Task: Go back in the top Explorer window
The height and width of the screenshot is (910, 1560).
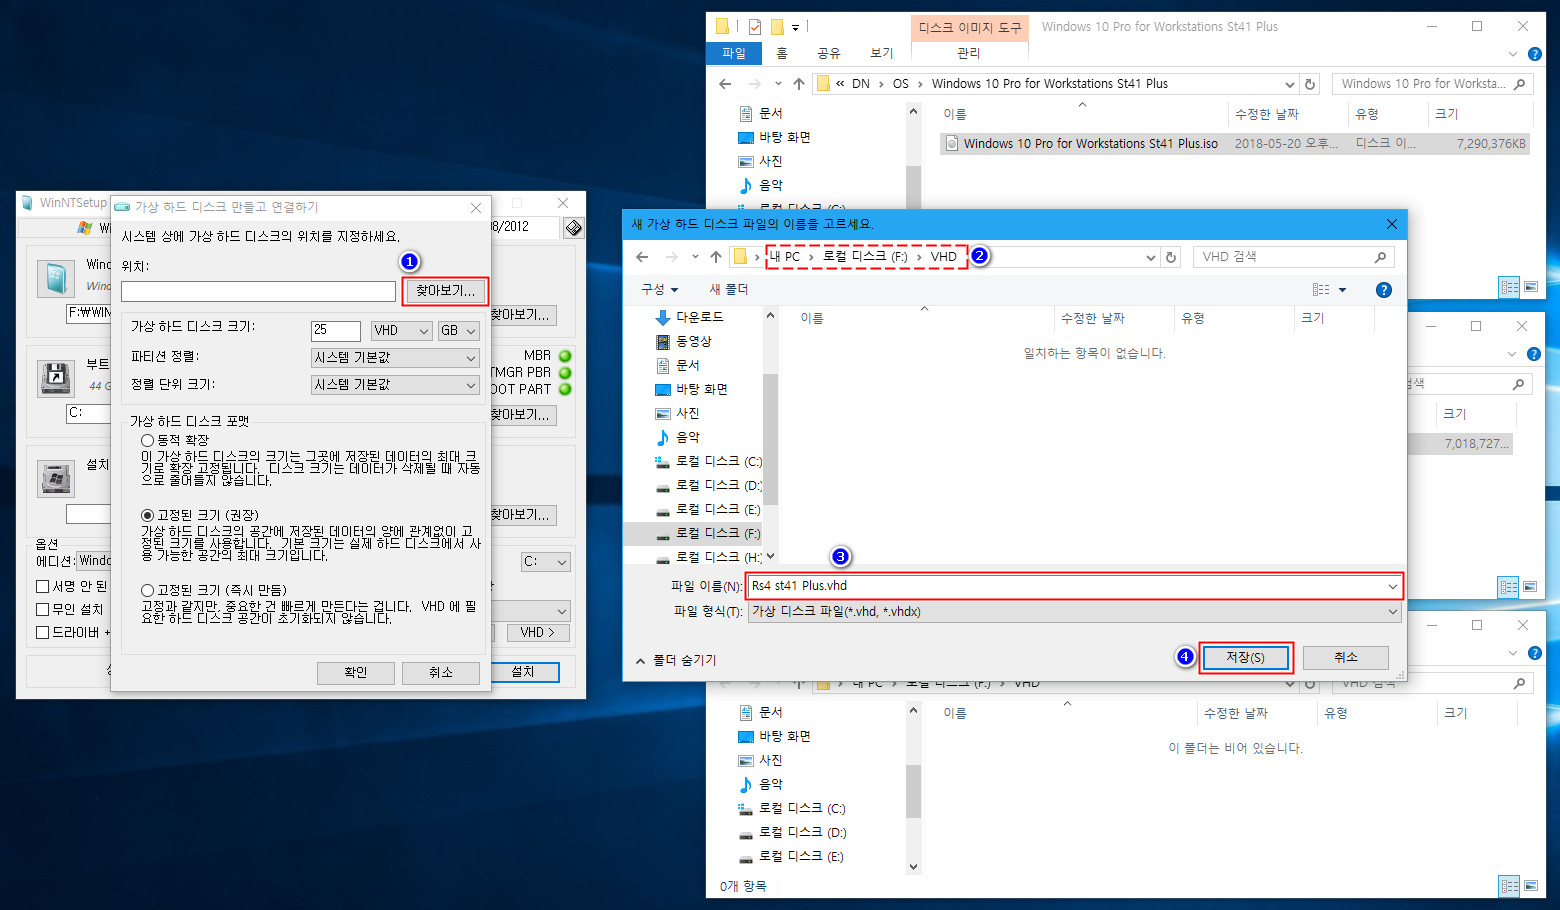Action: (725, 84)
